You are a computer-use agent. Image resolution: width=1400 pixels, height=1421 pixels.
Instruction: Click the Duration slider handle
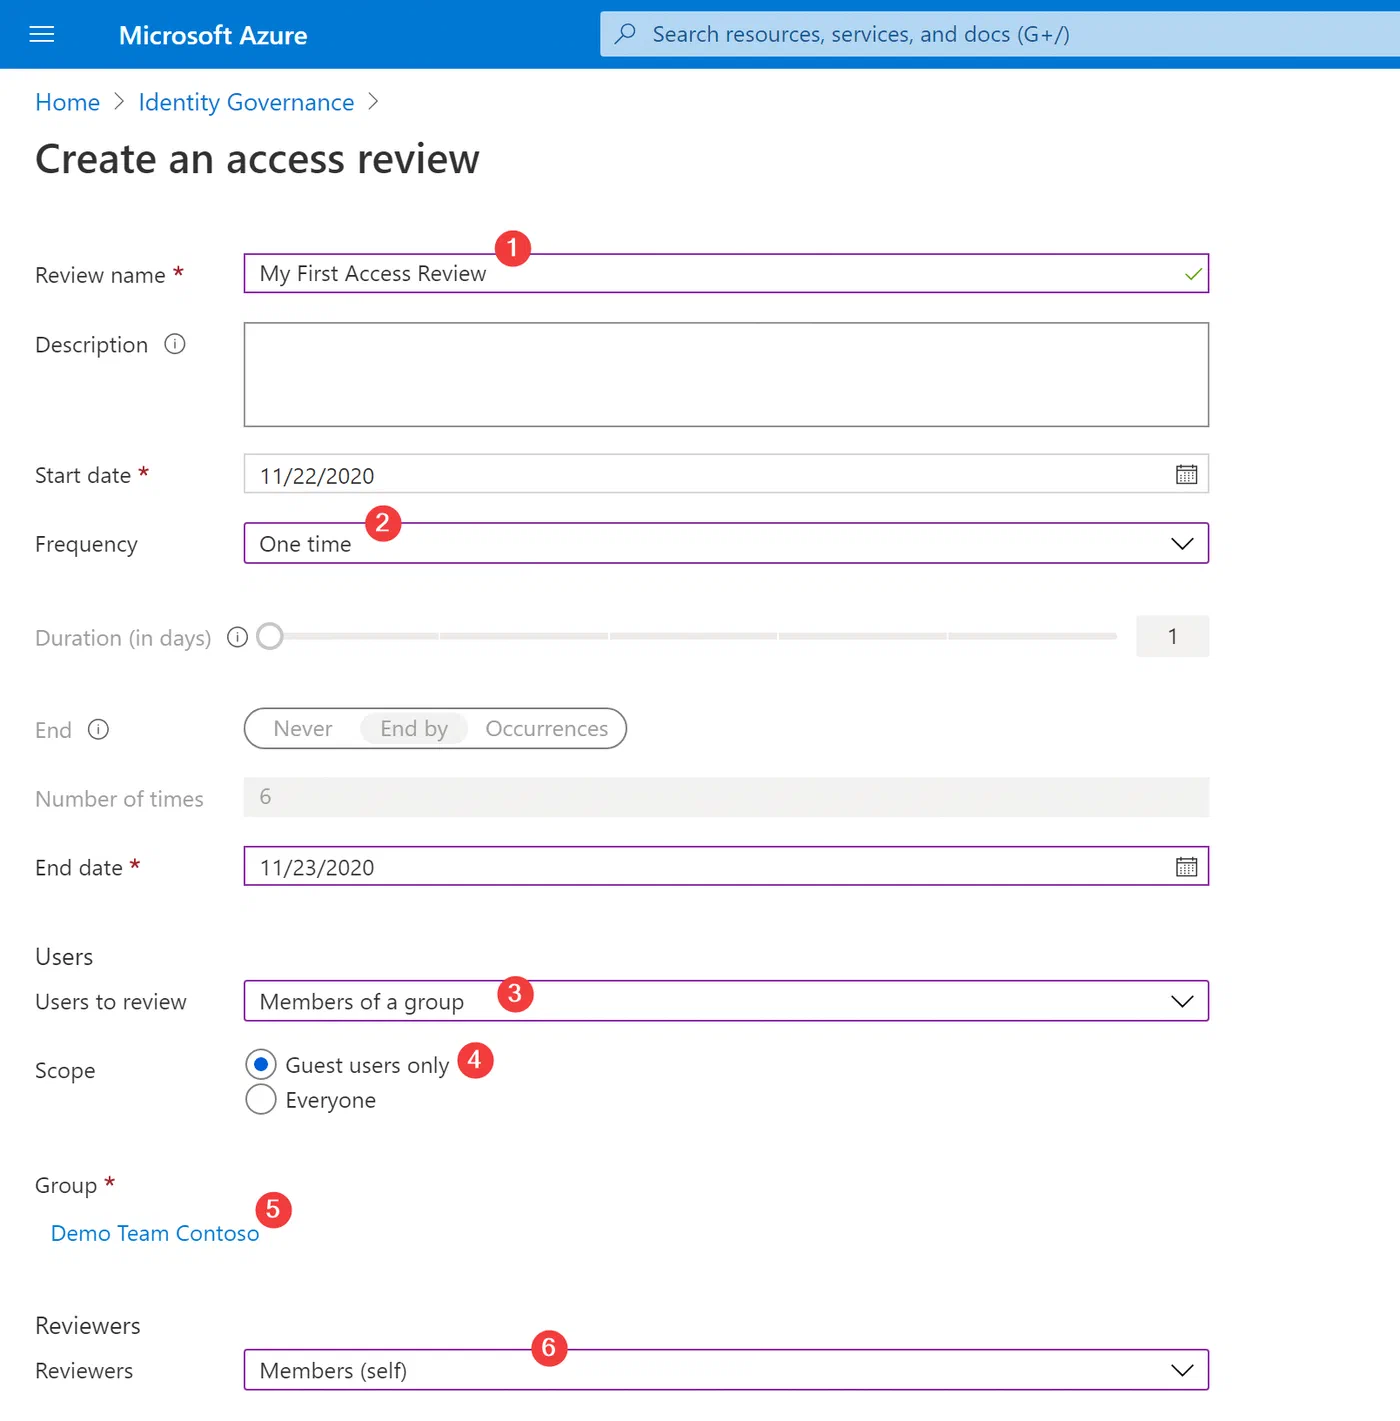point(270,636)
